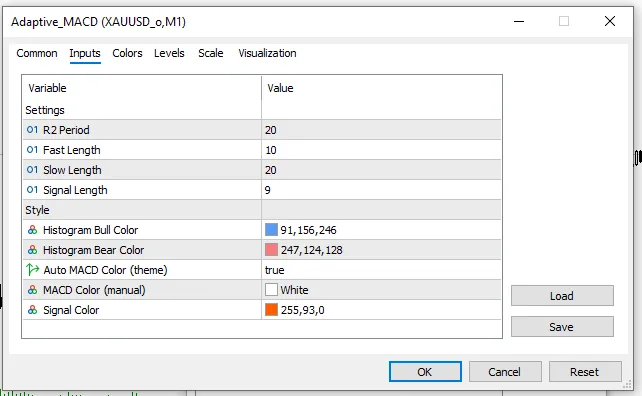Go to the Scale tab
Viewport: 642px width, 396px height.
pos(211,53)
